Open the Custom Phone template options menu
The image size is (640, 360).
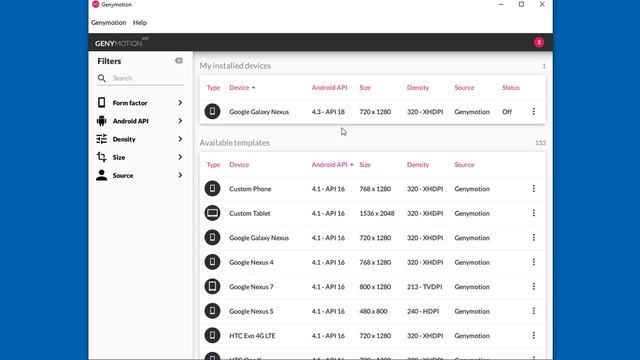[x=533, y=189]
